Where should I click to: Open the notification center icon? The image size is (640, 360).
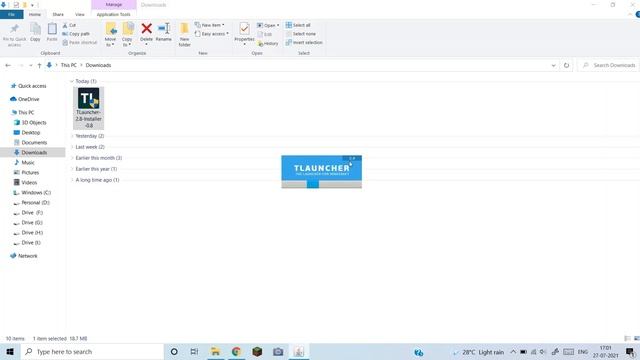click(x=630, y=352)
